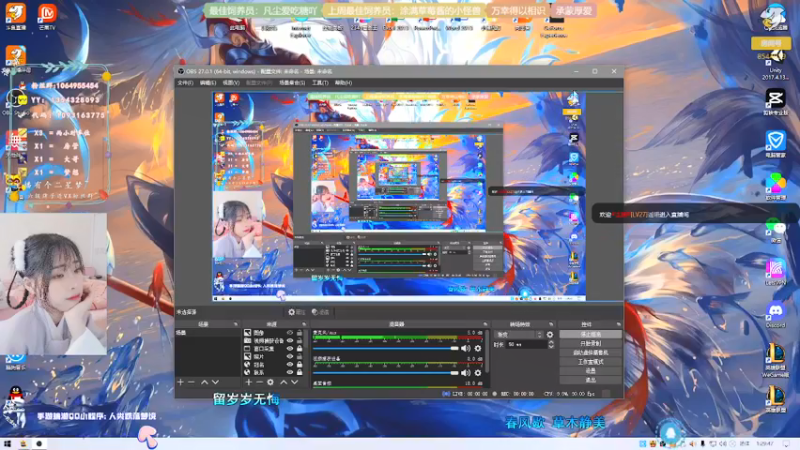This screenshot has width=800, height=450.
Task: Mute the desktop audio speaker icon
Action: pyautogui.click(x=466, y=373)
